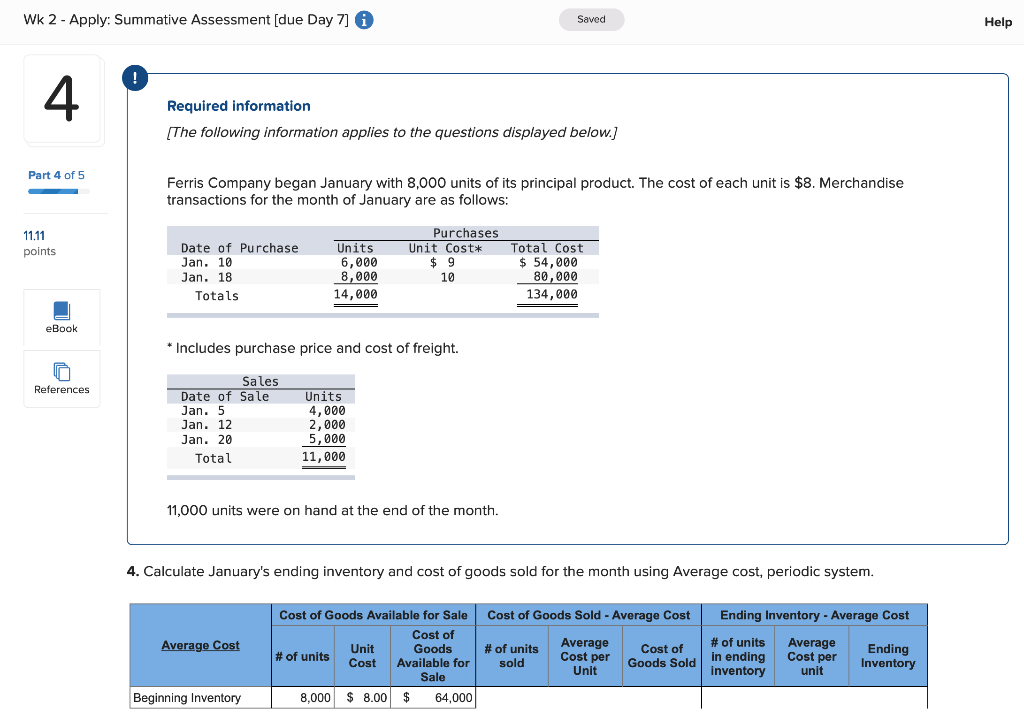This screenshot has height=717, width=1024.
Task: Click the eBook book icon in the sidebar
Action: 61,310
